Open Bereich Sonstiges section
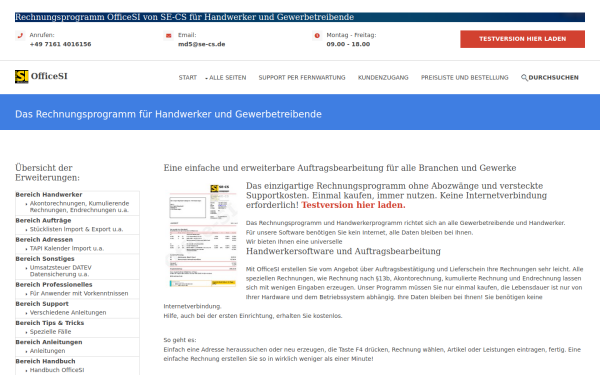This screenshot has height=375, width=600. [45, 259]
